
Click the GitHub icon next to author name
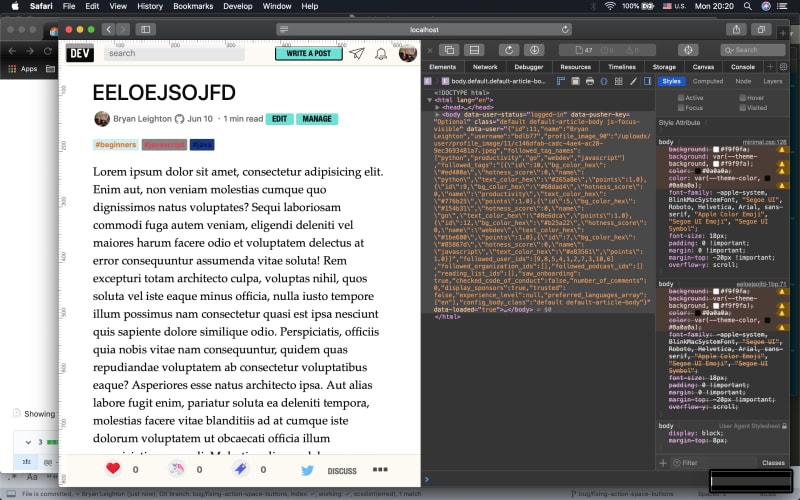click(179, 119)
